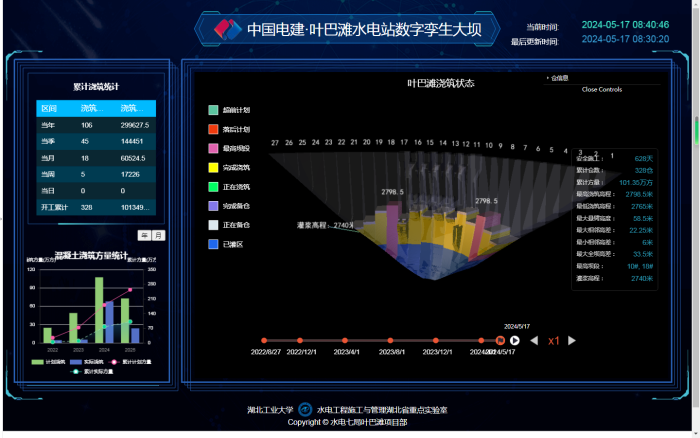Toggle cyan cumulative line in chart legend
The image size is (700, 438).
point(92,371)
